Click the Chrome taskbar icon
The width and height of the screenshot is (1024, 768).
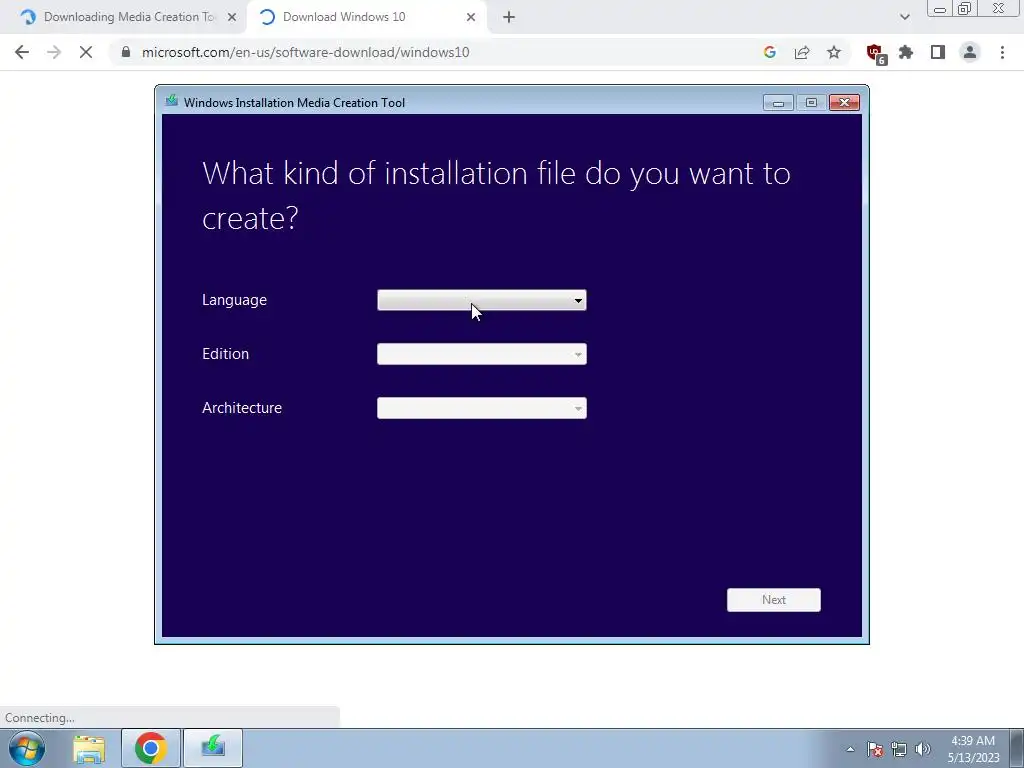[150, 748]
